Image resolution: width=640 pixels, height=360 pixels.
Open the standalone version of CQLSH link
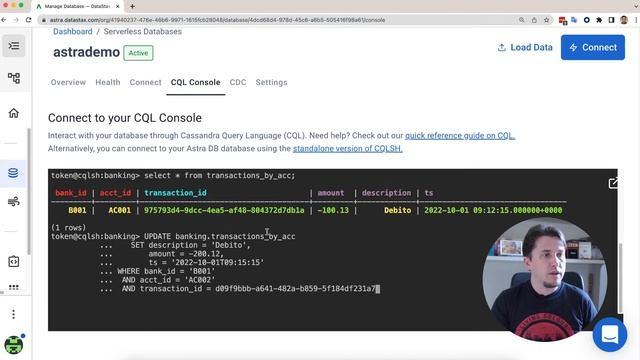[348, 149]
